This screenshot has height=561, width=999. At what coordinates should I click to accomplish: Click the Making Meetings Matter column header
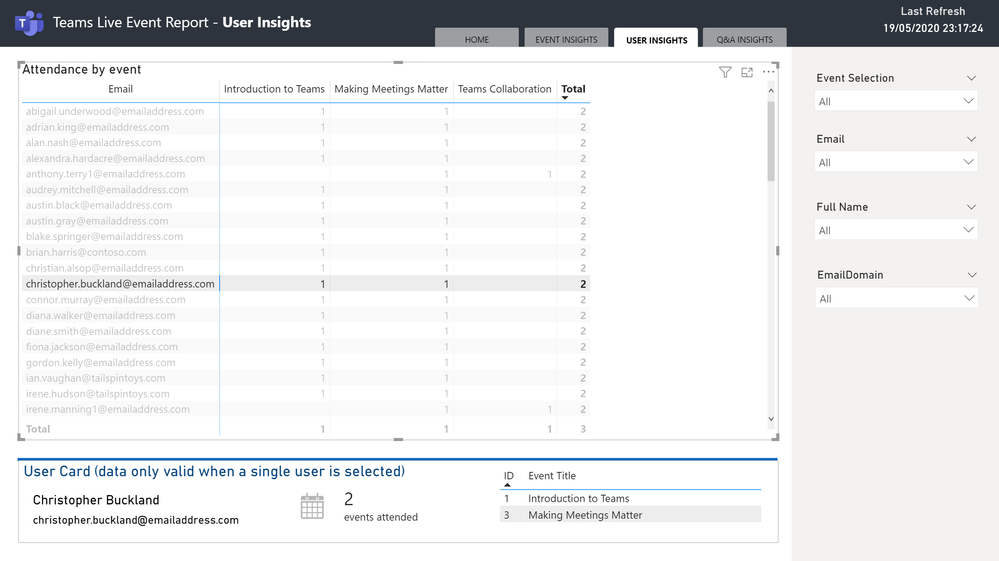point(391,89)
